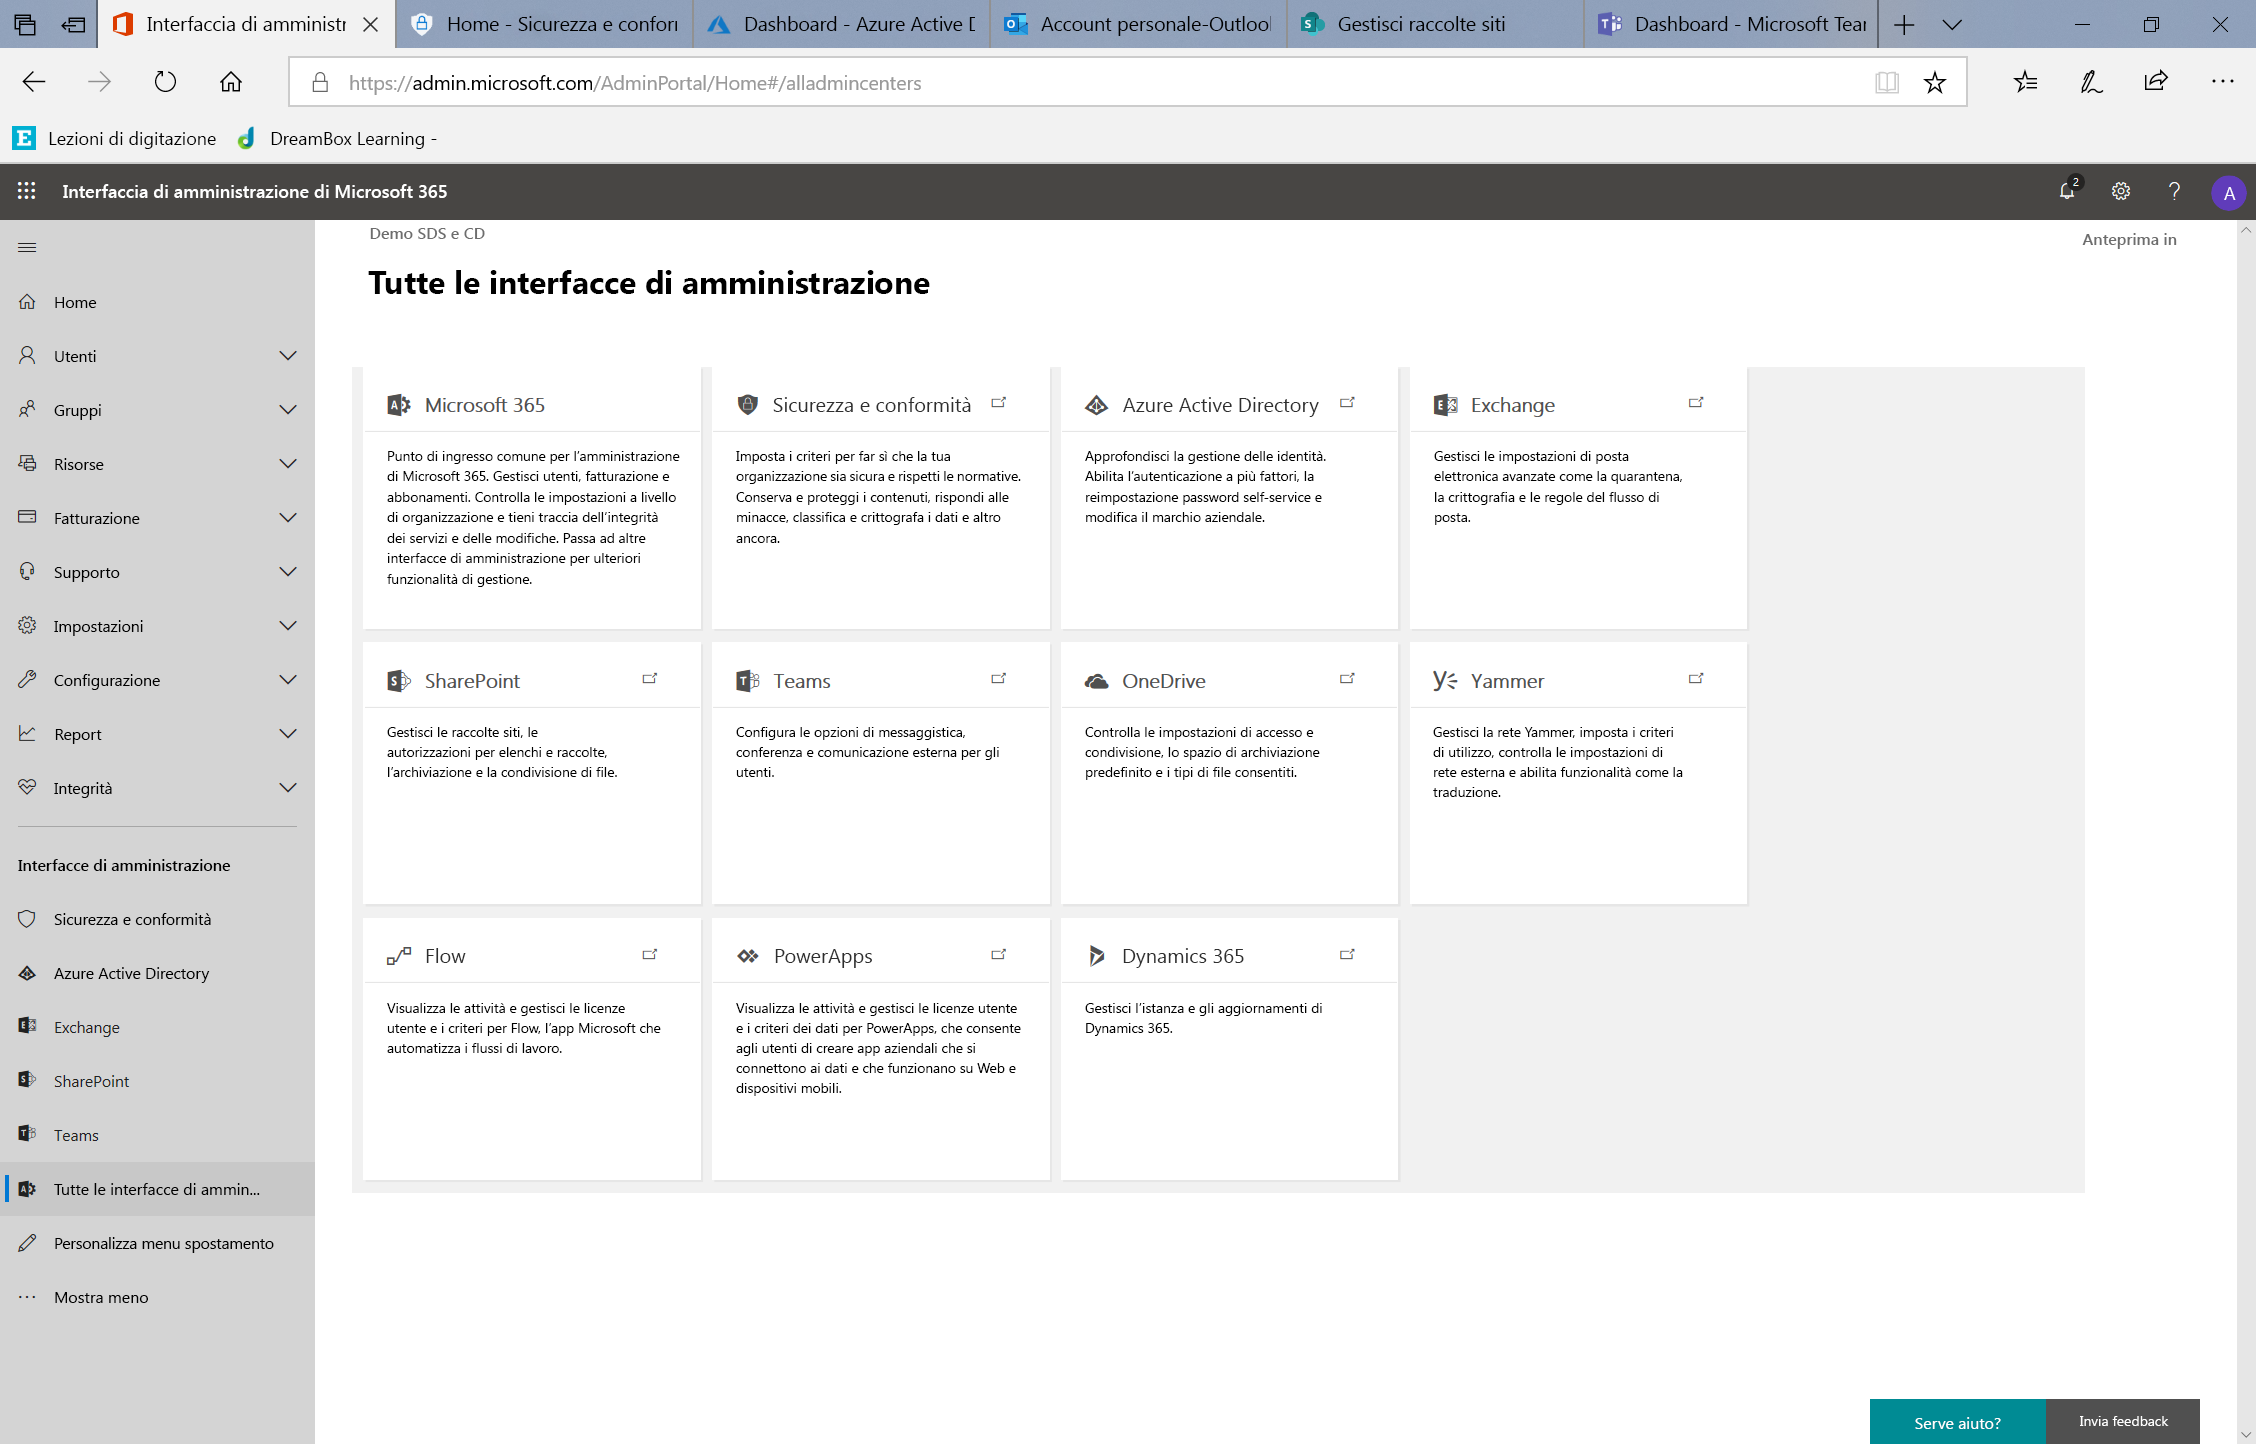Open the Microsoft 365 card title

point(485,405)
